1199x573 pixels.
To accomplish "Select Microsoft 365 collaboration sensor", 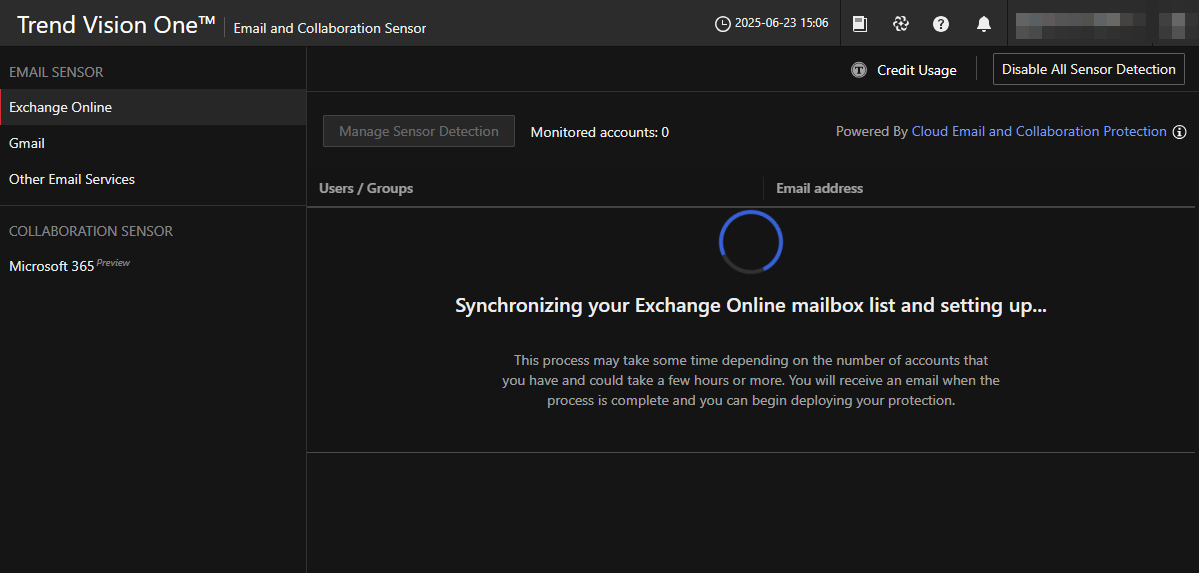I will point(52,266).
